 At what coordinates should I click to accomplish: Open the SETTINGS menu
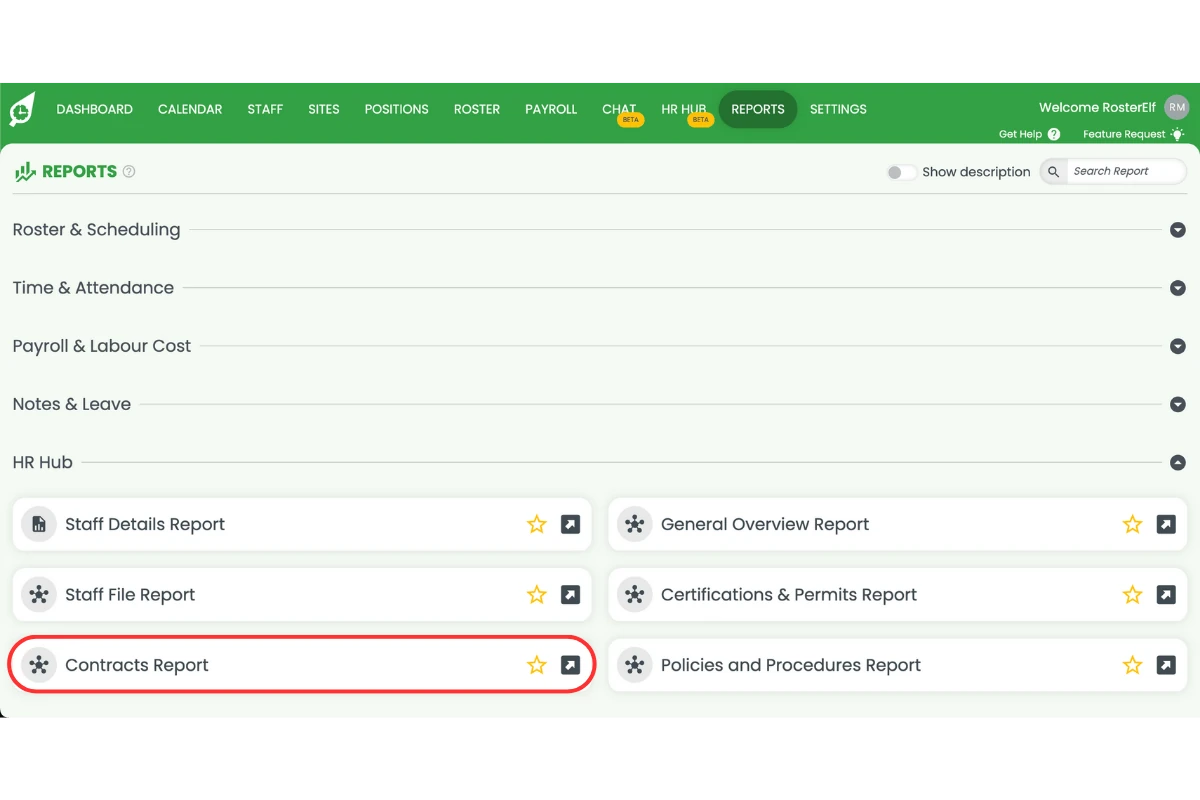pyautogui.click(x=838, y=109)
